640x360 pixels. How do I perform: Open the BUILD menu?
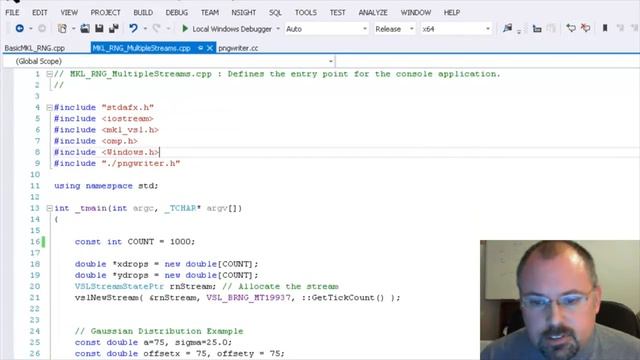[x=143, y=13]
